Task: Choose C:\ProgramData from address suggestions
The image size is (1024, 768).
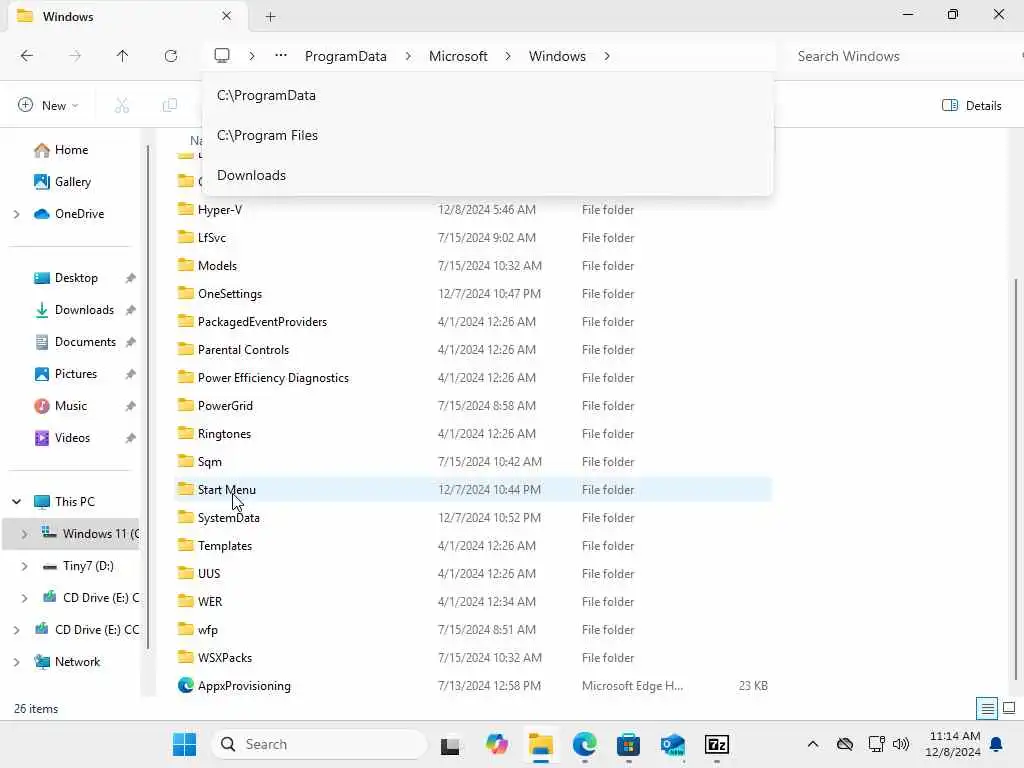Action: [x=487, y=95]
